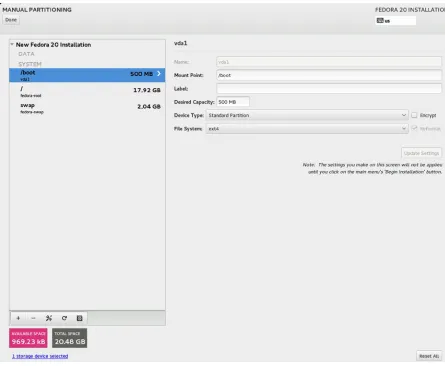Click the 2.04 GB size value
The height and width of the screenshot is (366, 445).
(149, 106)
